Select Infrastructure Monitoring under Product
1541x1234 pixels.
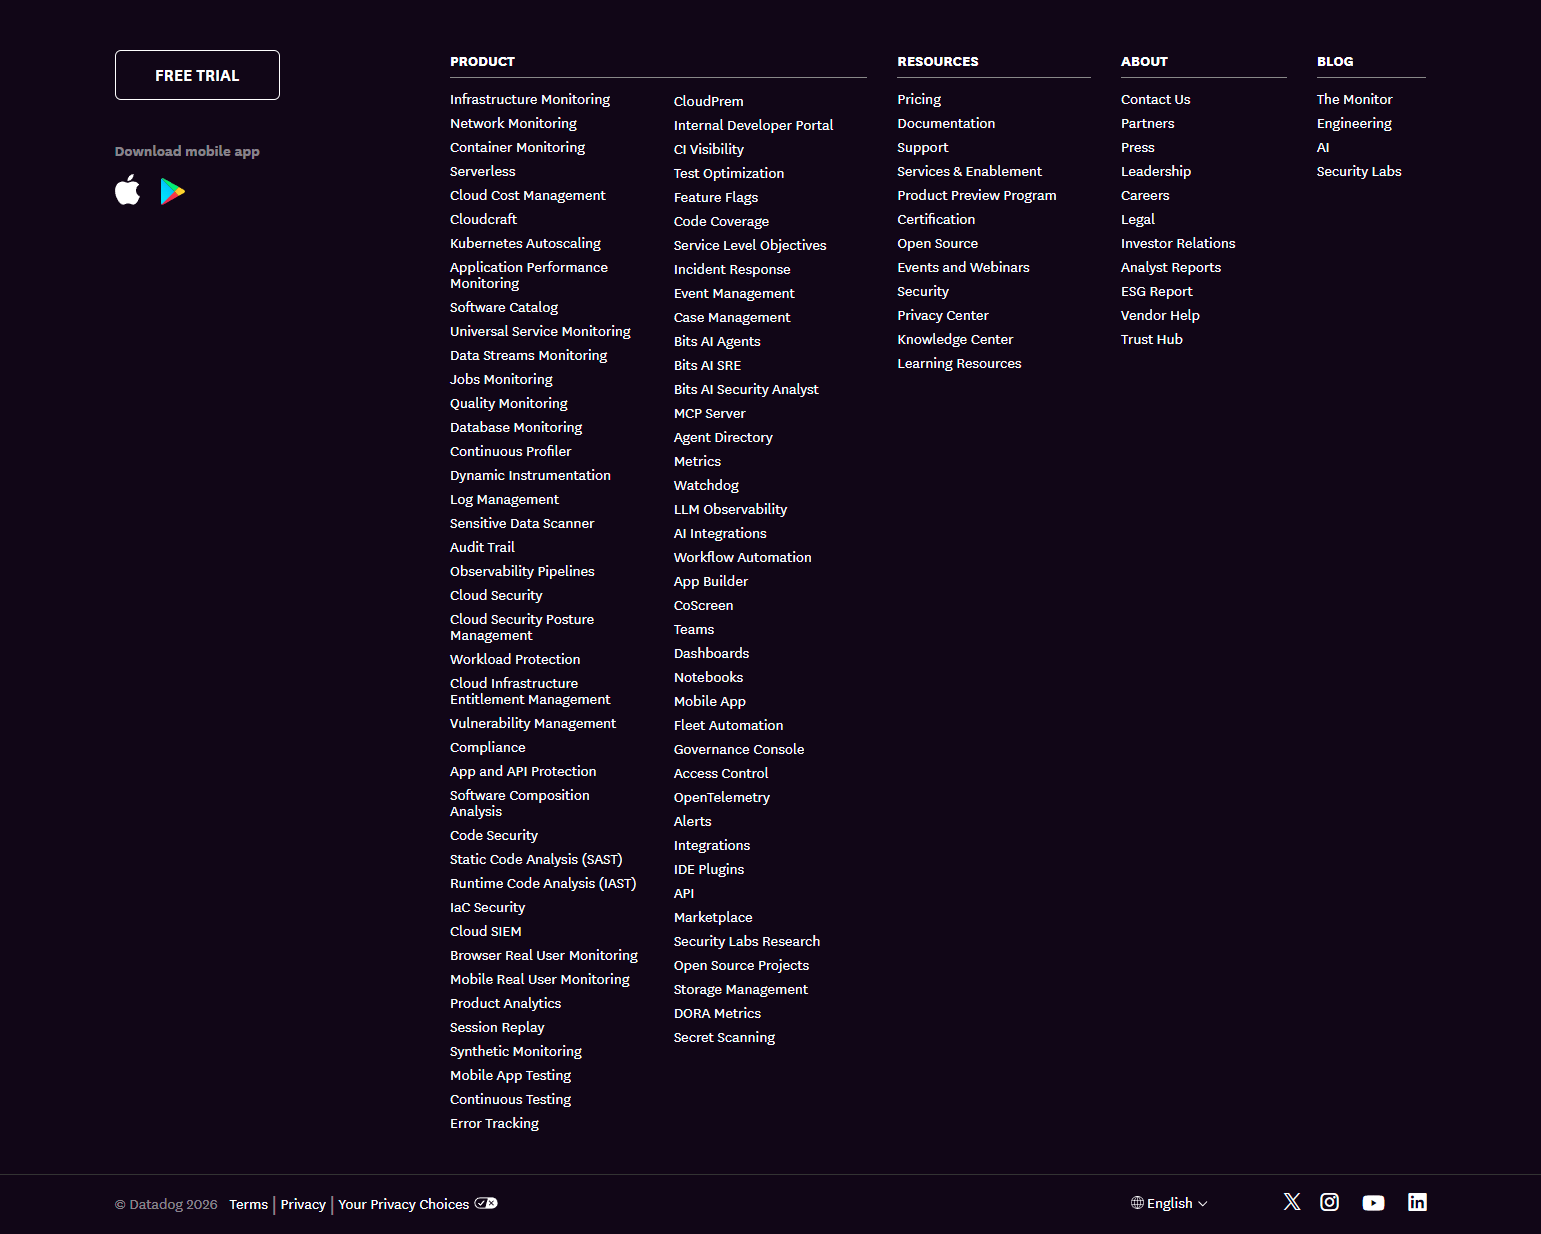click(529, 99)
